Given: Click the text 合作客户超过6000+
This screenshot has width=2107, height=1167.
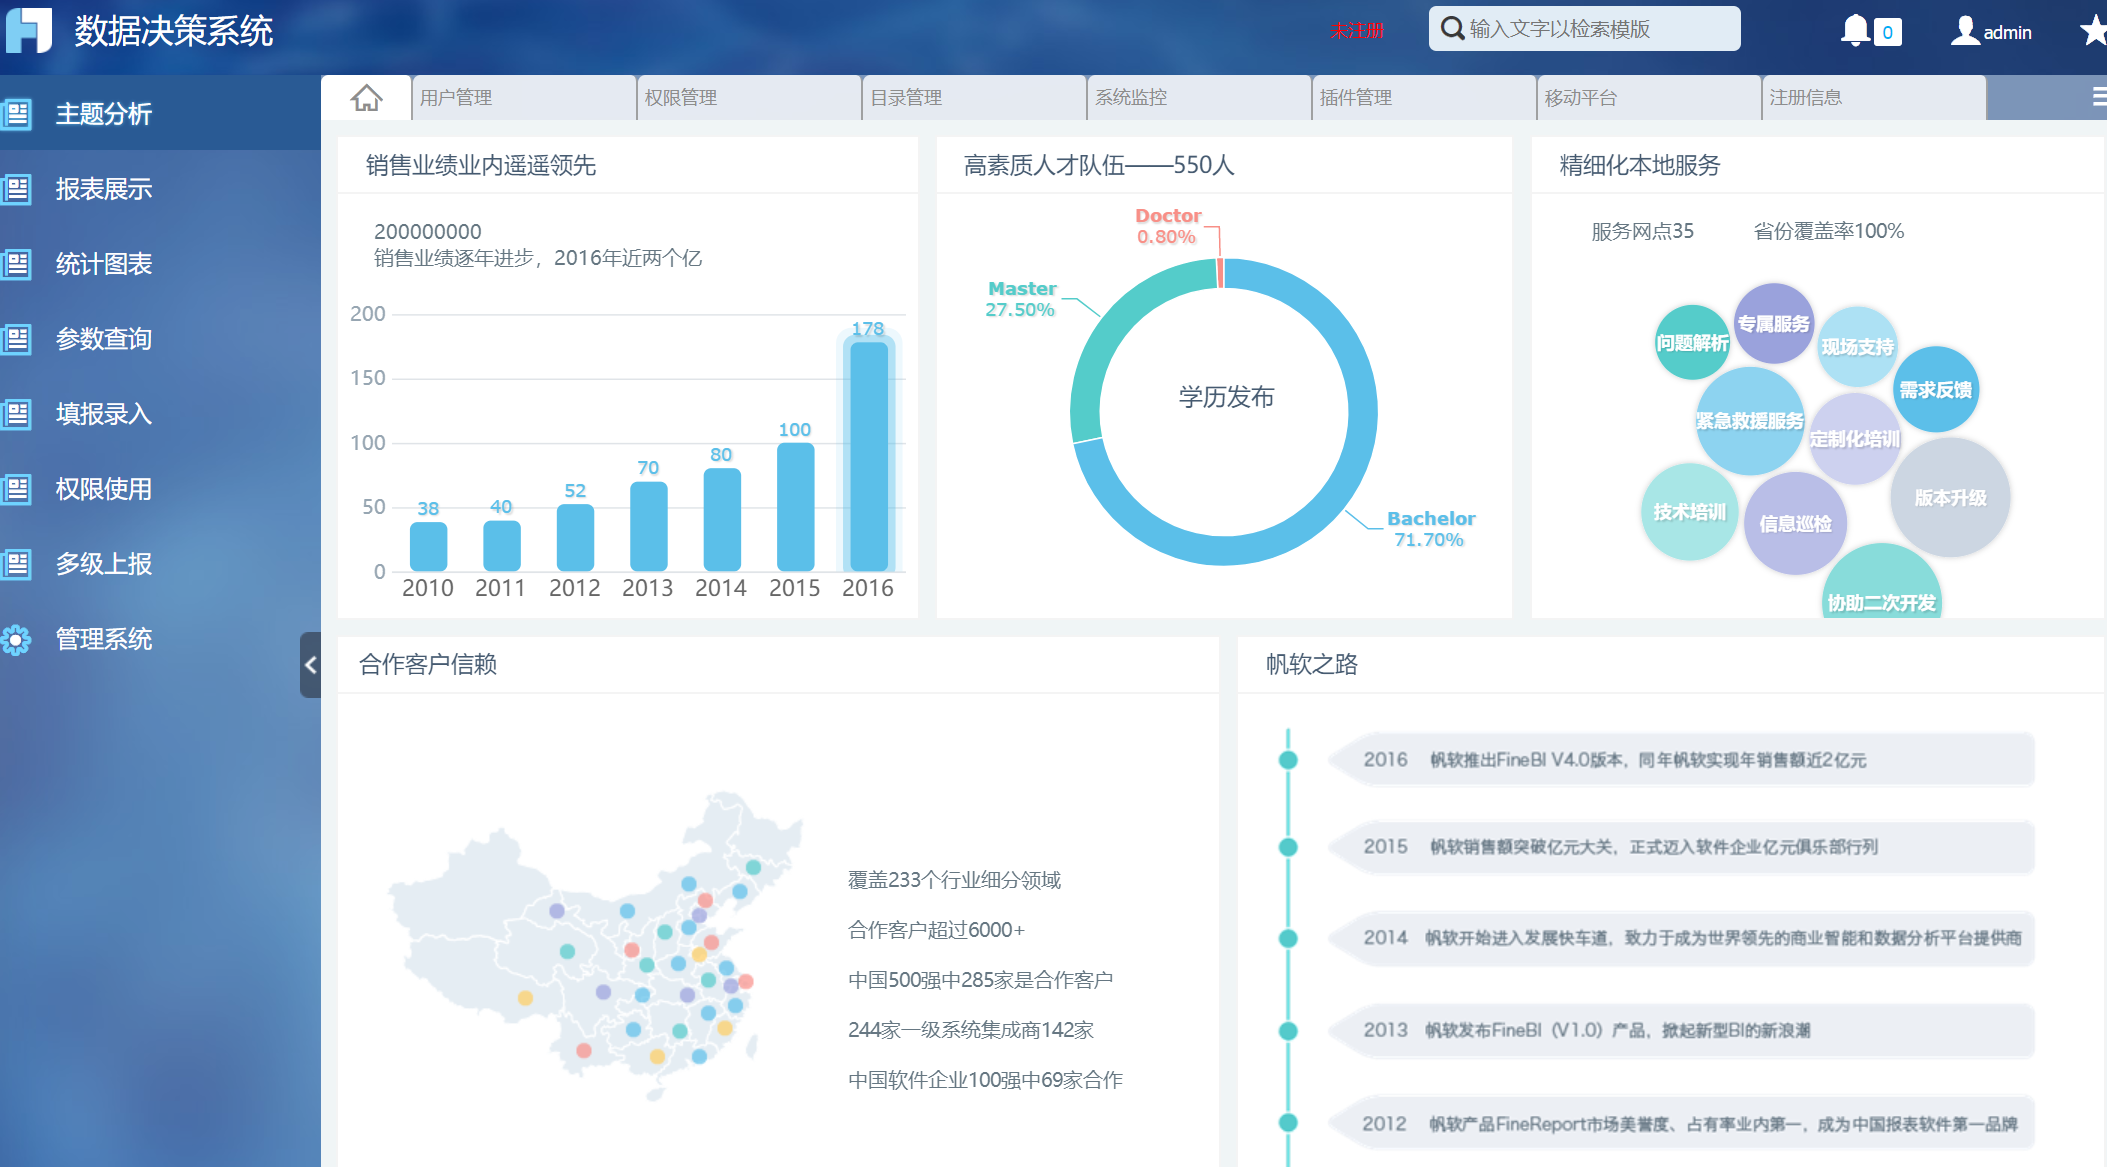Looking at the screenshot, I should click(936, 930).
